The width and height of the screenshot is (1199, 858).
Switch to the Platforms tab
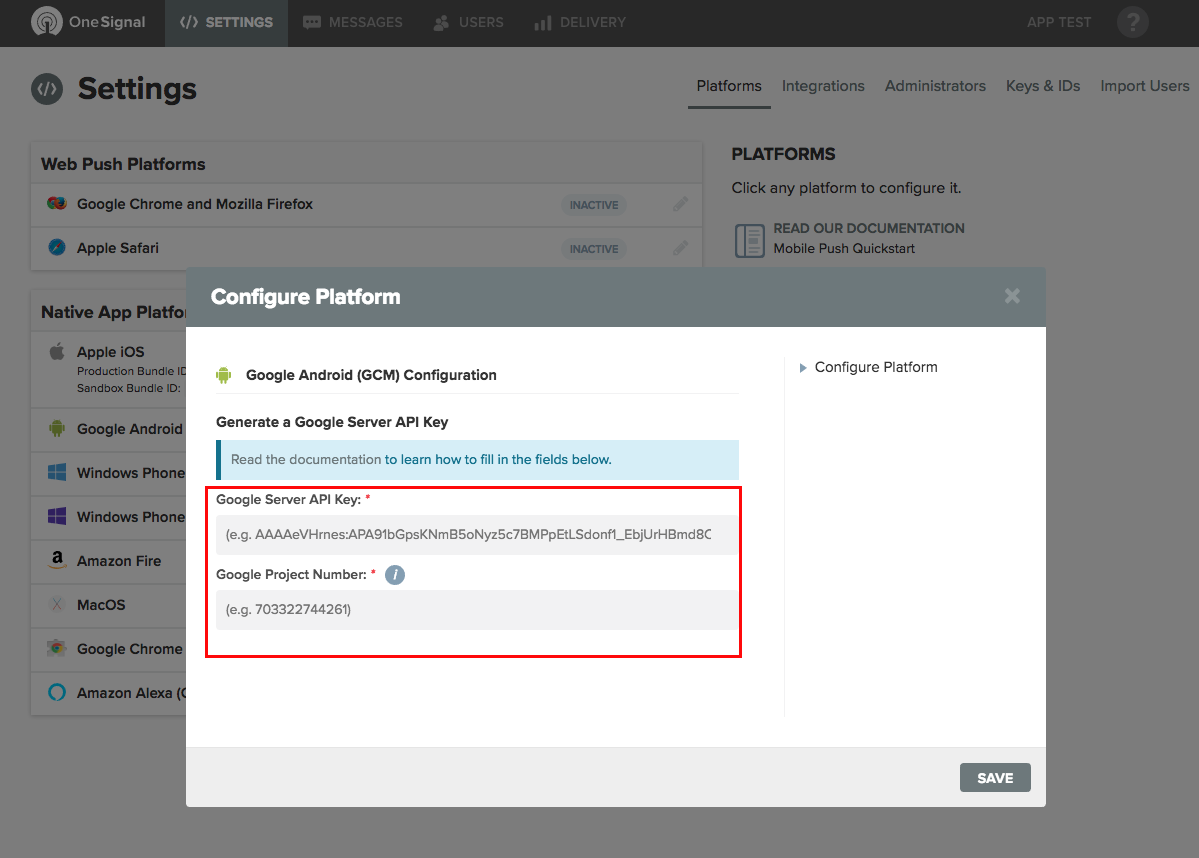[x=729, y=86]
